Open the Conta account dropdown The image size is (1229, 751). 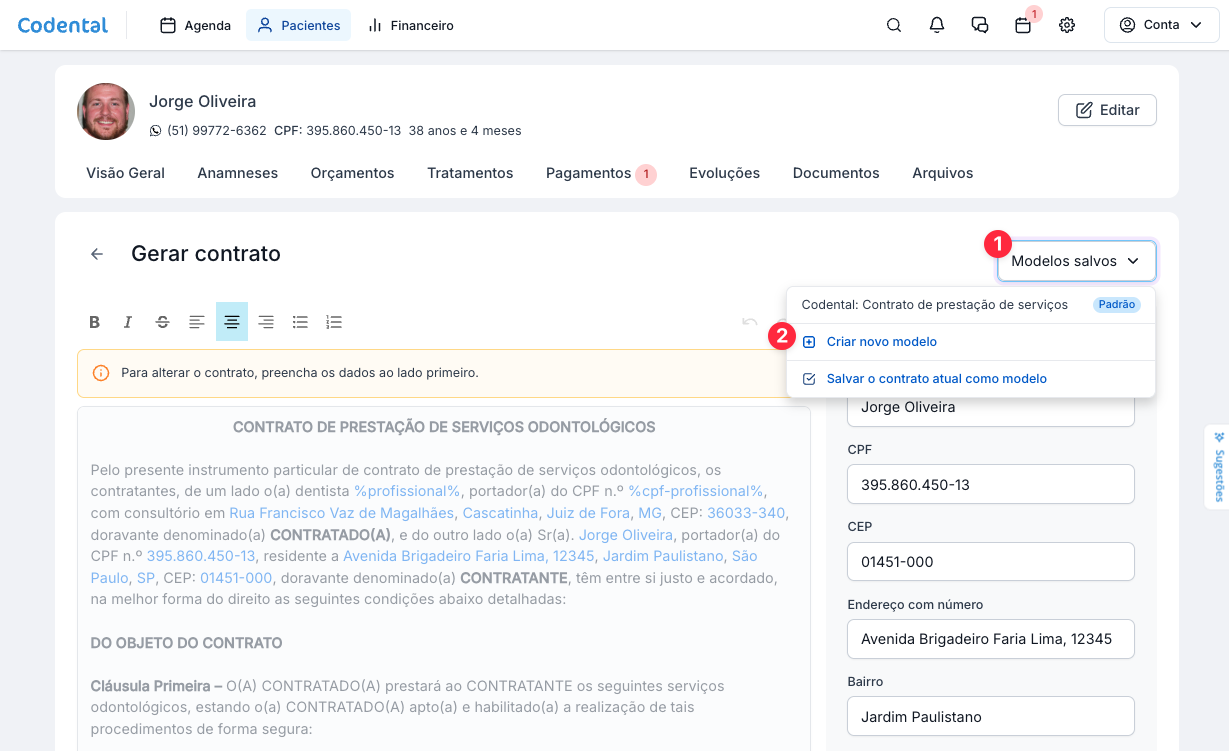(x=1160, y=25)
